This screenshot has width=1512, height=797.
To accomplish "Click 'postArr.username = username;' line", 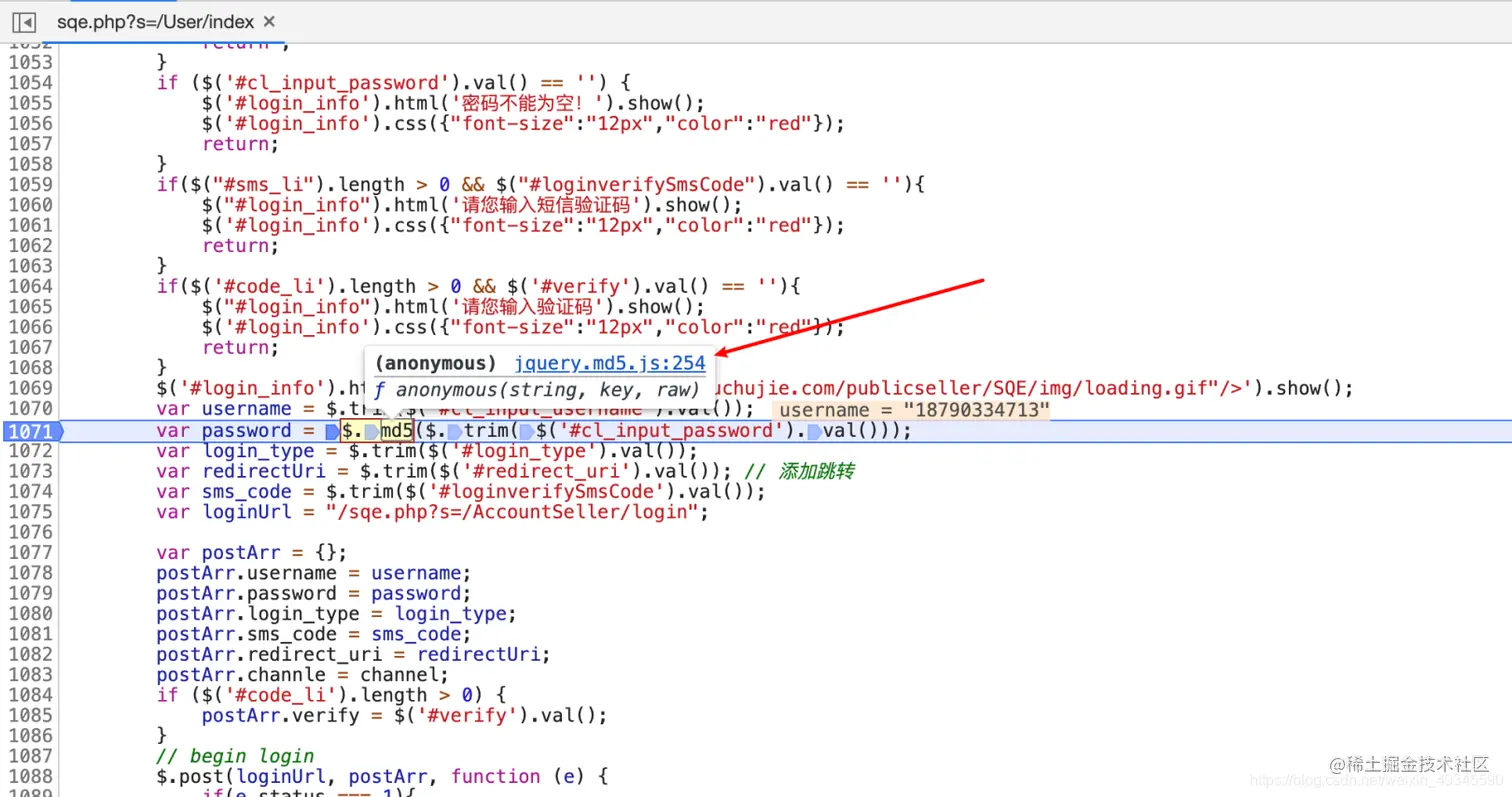I will tap(313, 573).
